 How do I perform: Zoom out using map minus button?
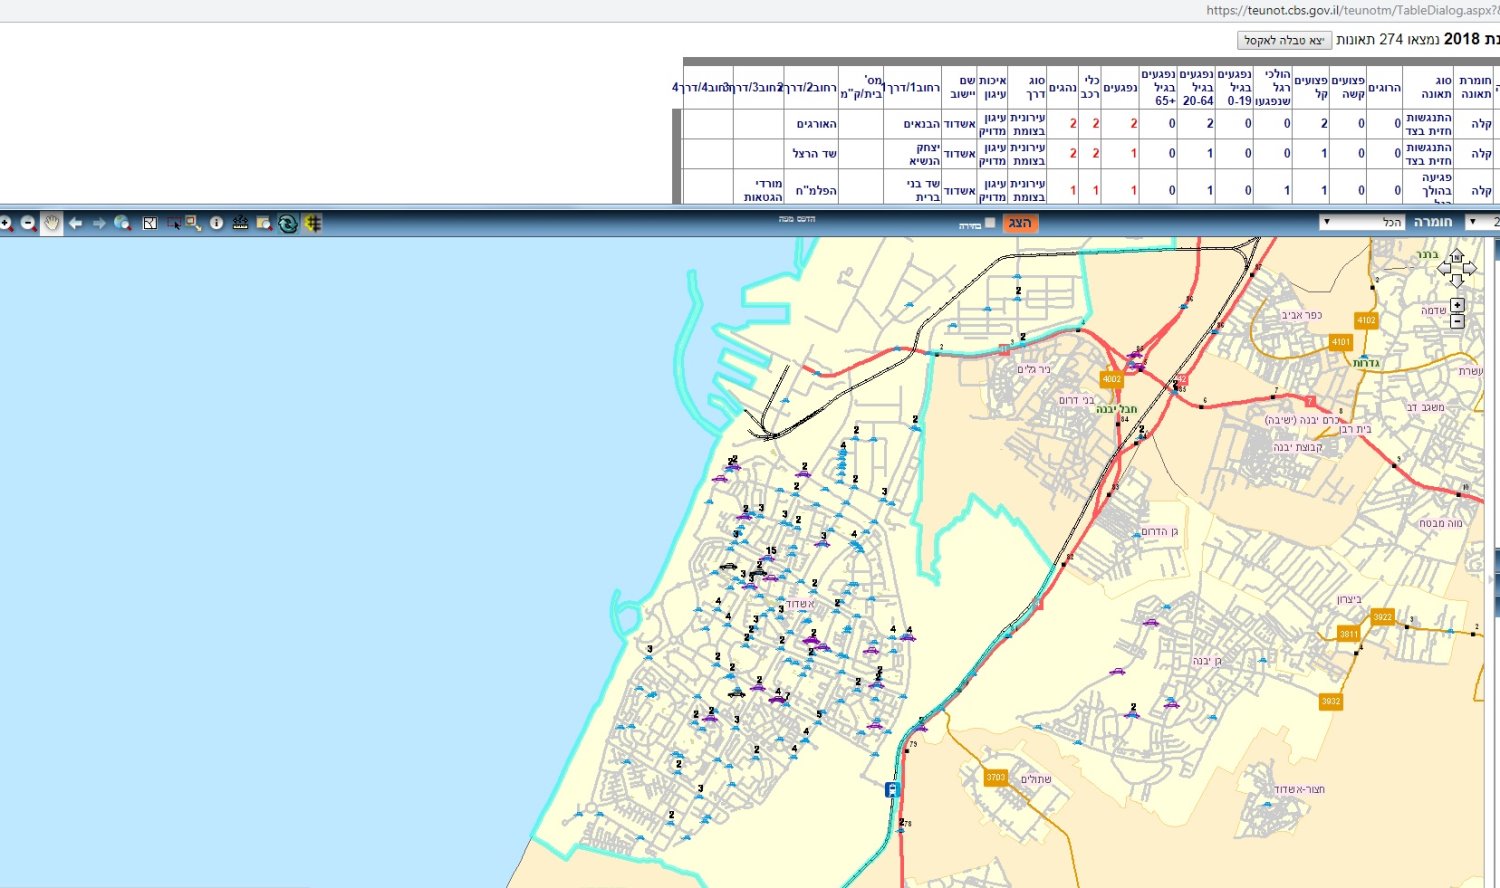point(1457,321)
